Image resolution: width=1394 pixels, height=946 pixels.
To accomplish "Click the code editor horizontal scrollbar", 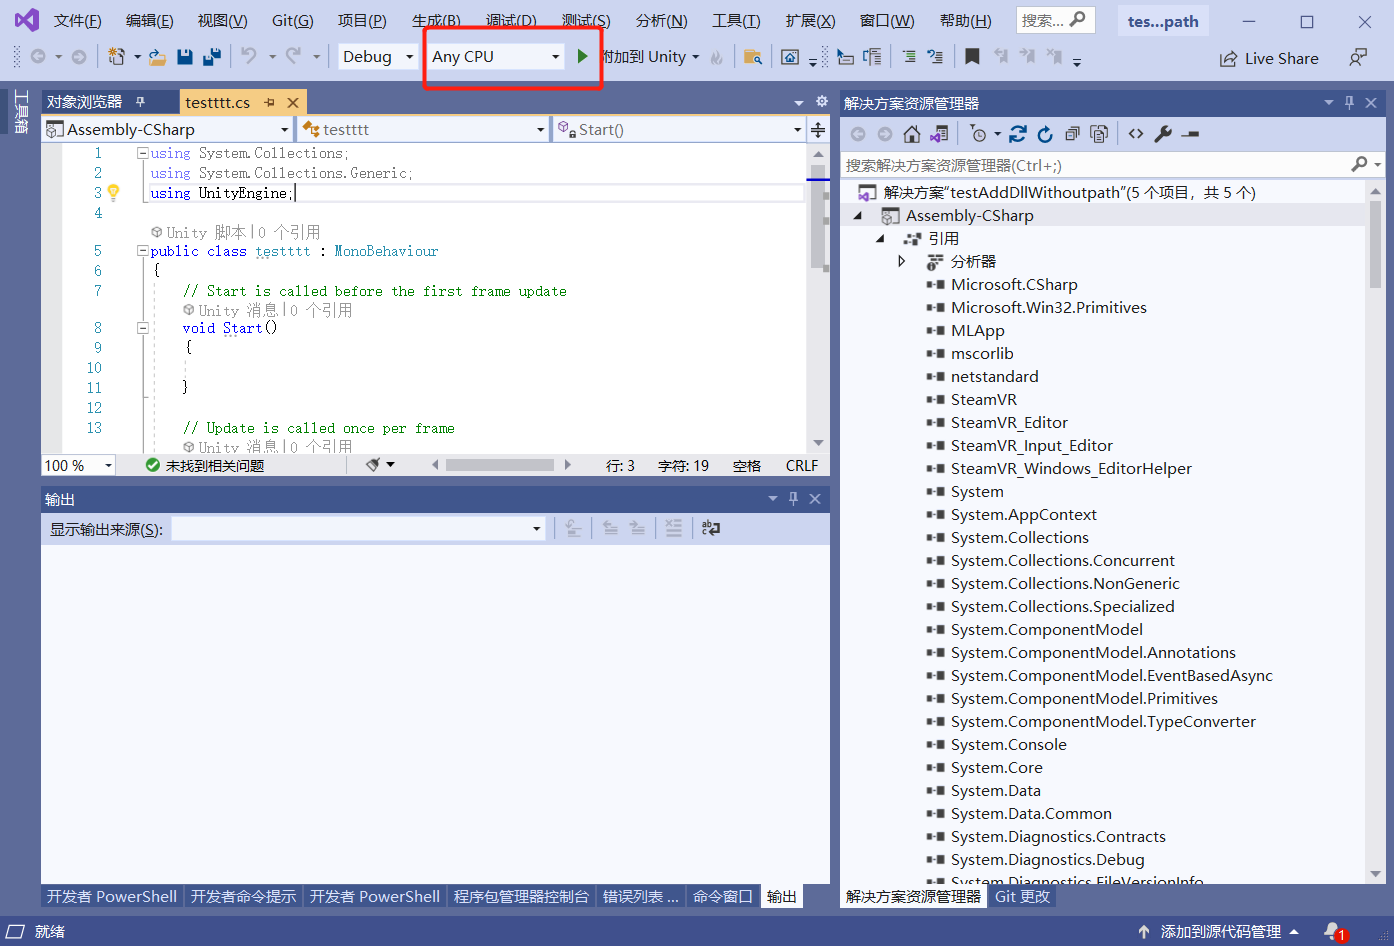I will click(x=500, y=465).
